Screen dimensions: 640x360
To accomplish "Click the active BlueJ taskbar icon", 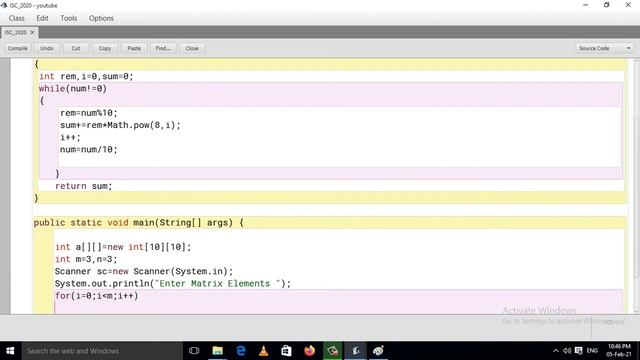I will pyautogui.click(x=356, y=351).
